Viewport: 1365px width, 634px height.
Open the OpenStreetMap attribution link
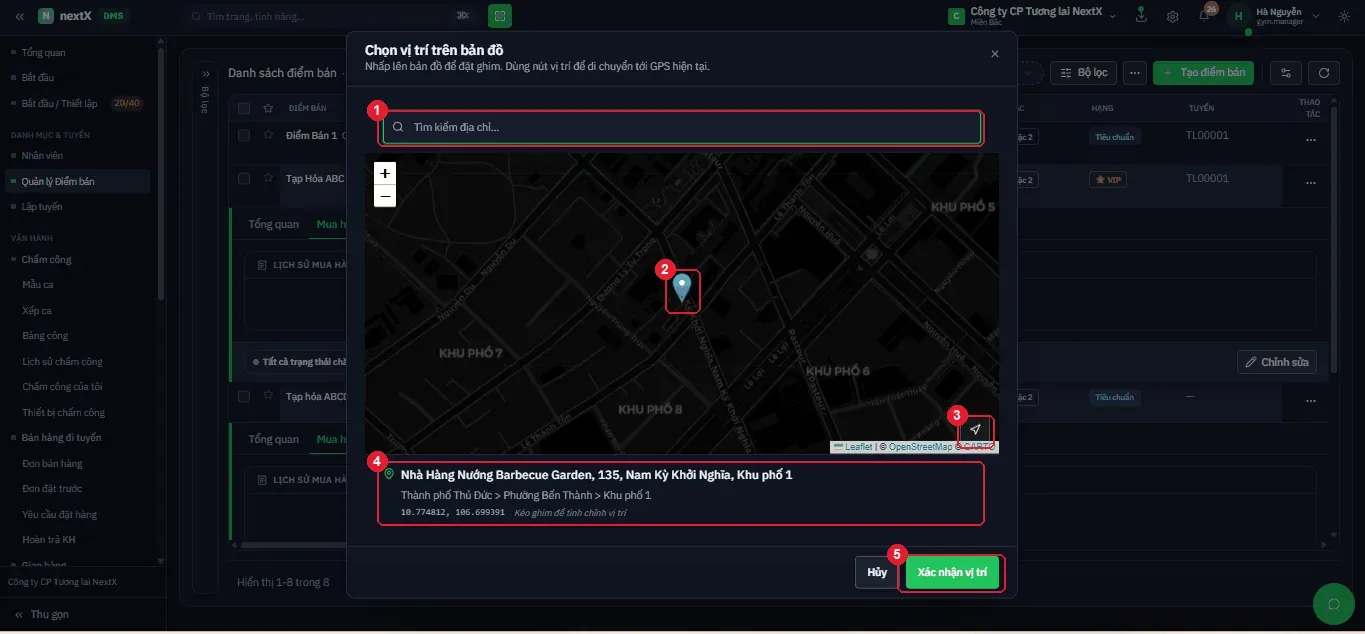point(920,447)
